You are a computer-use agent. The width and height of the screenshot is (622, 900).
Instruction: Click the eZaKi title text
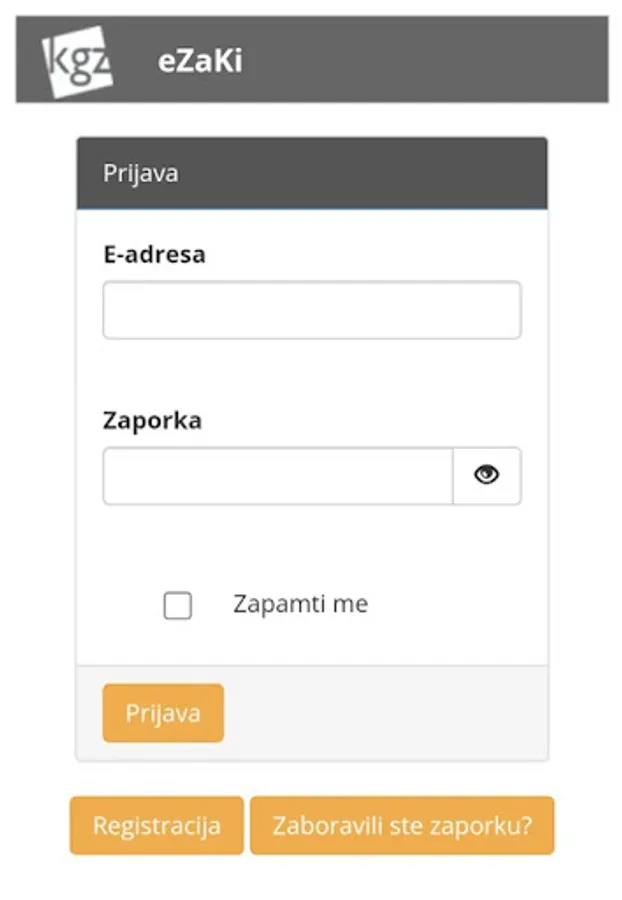[x=200, y=61]
